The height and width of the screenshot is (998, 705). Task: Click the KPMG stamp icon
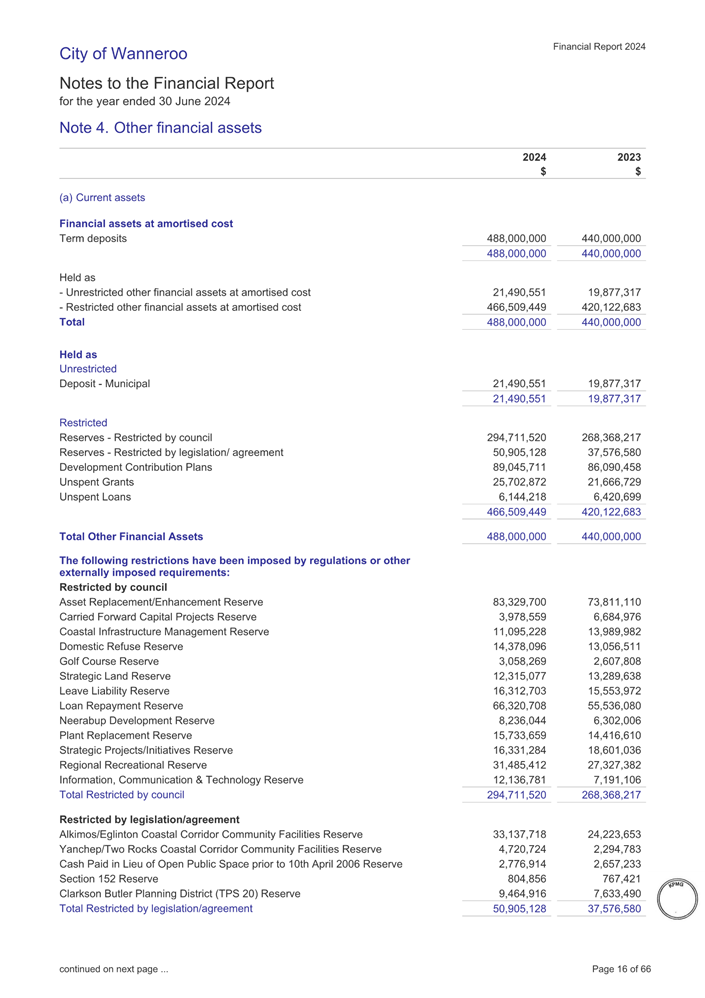(x=675, y=897)
